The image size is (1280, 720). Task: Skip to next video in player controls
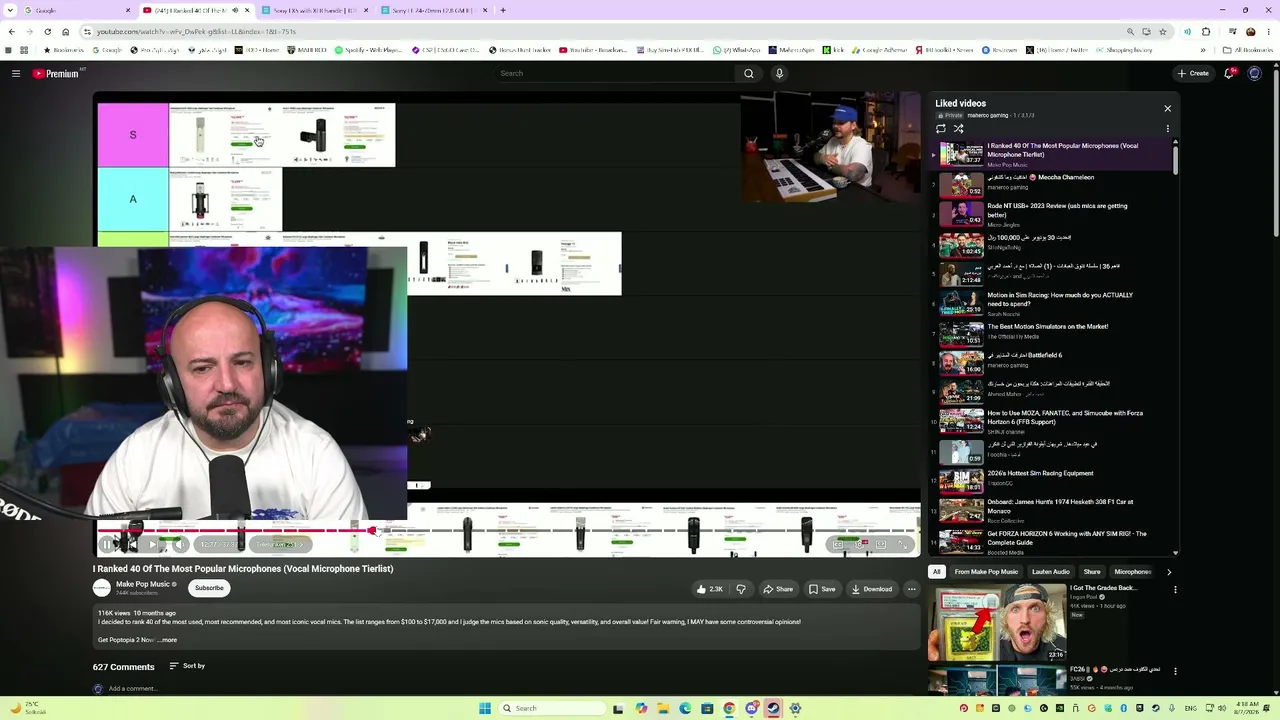(152, 544)
